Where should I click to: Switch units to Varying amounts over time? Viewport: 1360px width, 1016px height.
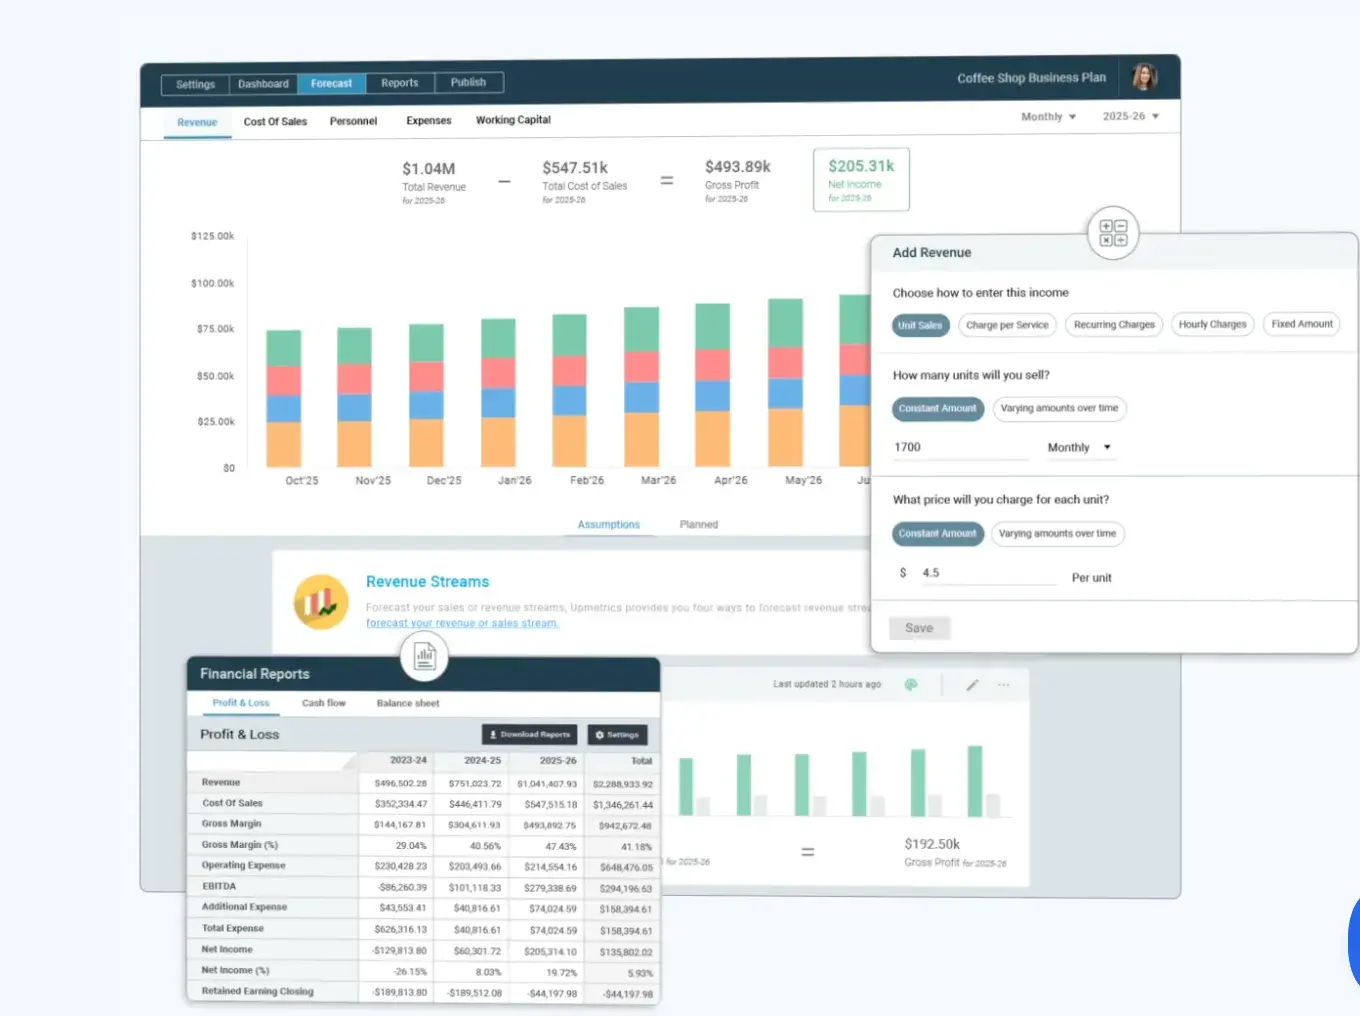1060,408
